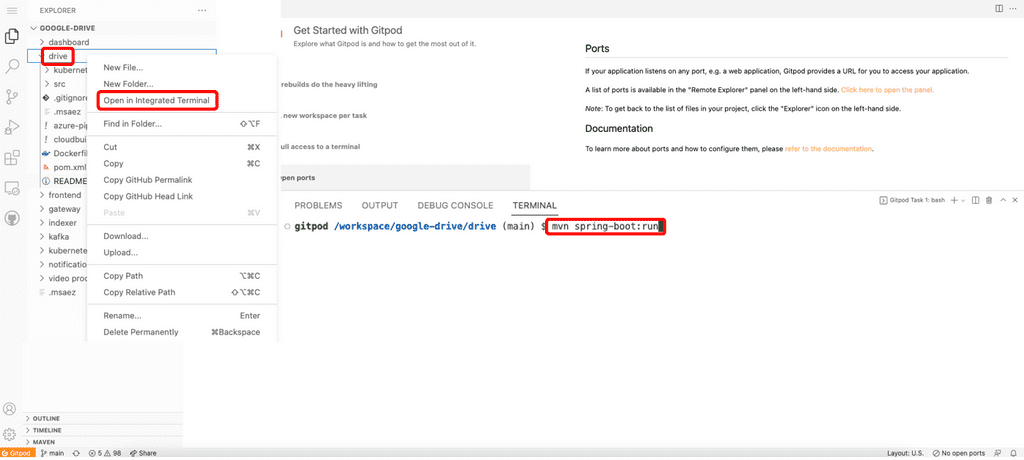
Task: Open the notifications bell in status bar
Action: coord(1014,453)
